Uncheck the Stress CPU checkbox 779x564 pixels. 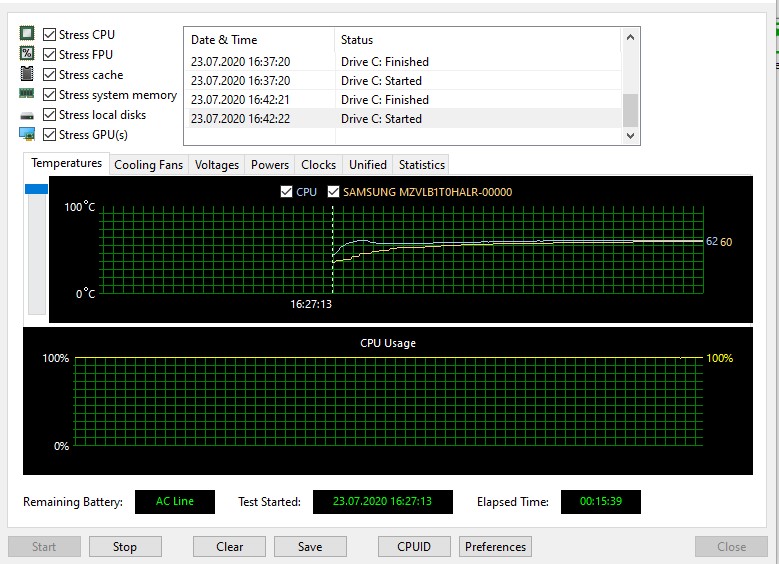click(x=49, y=34)
